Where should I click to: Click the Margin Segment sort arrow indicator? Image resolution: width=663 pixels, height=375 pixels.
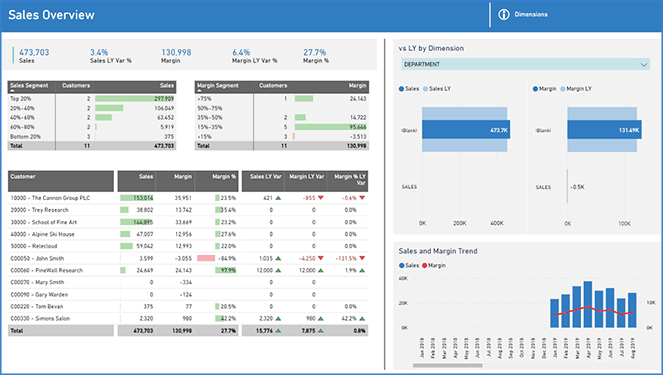pos(199,91)
